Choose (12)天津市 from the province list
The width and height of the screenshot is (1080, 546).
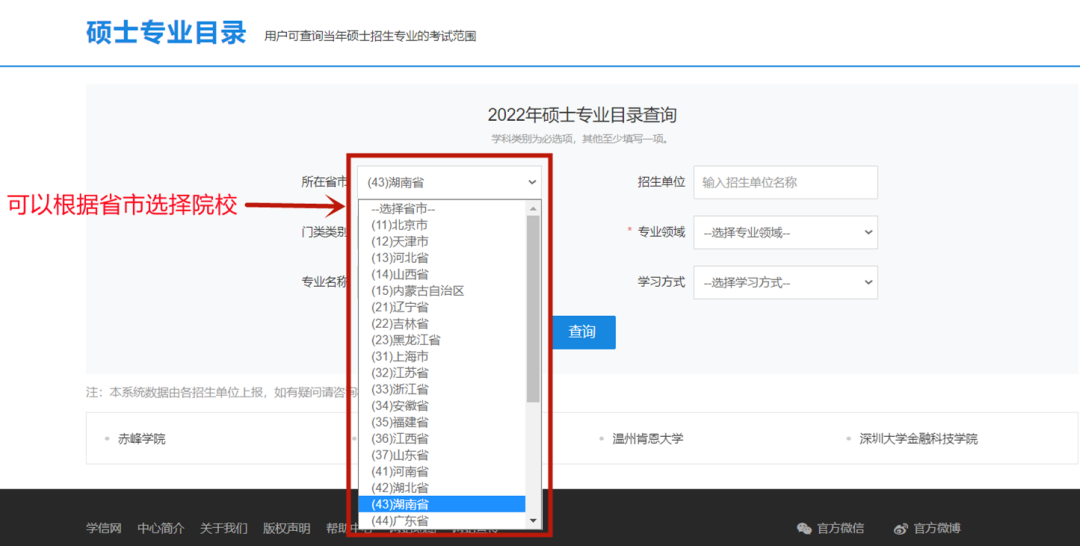(x=442, y=242)
